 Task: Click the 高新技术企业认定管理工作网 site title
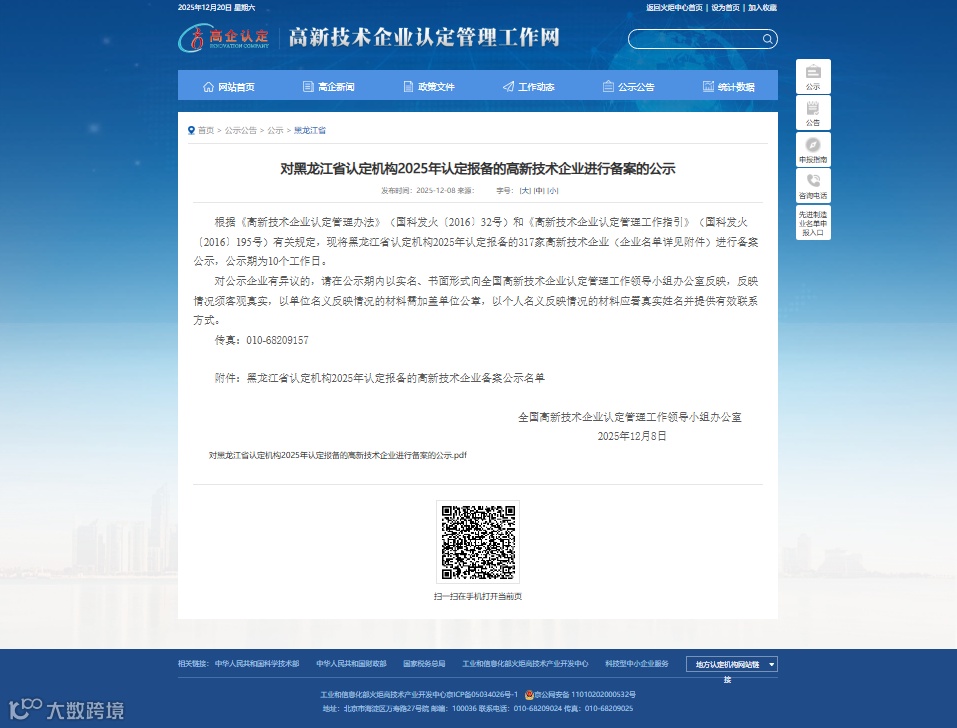click(424, 37)
